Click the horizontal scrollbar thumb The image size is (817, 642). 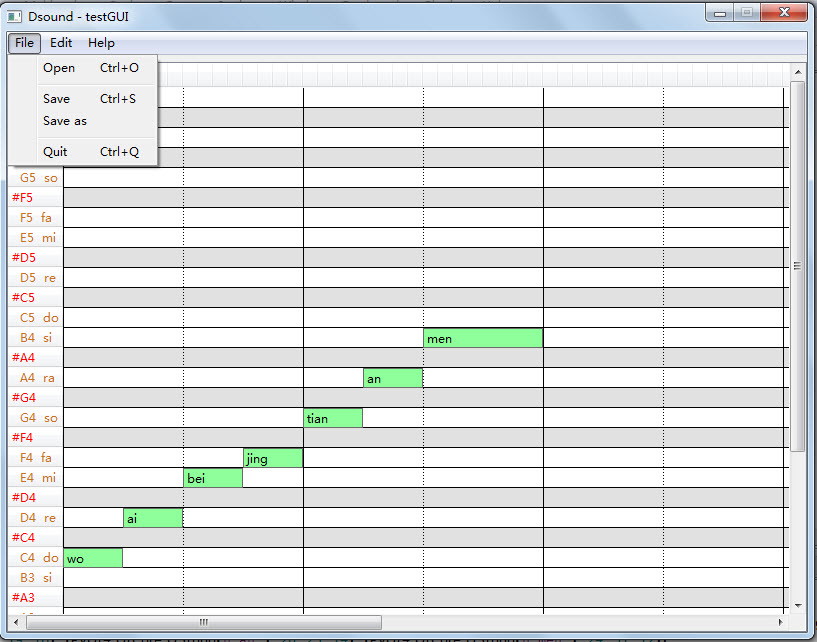(204, 622)
